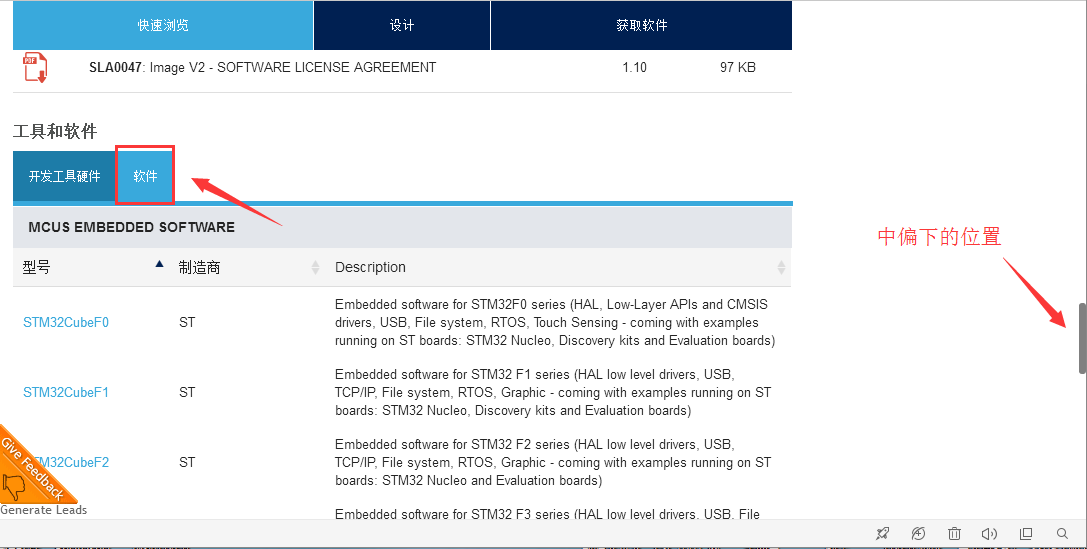
Task: Click the STM32F0 series description text
Action: tap(555, 322)
